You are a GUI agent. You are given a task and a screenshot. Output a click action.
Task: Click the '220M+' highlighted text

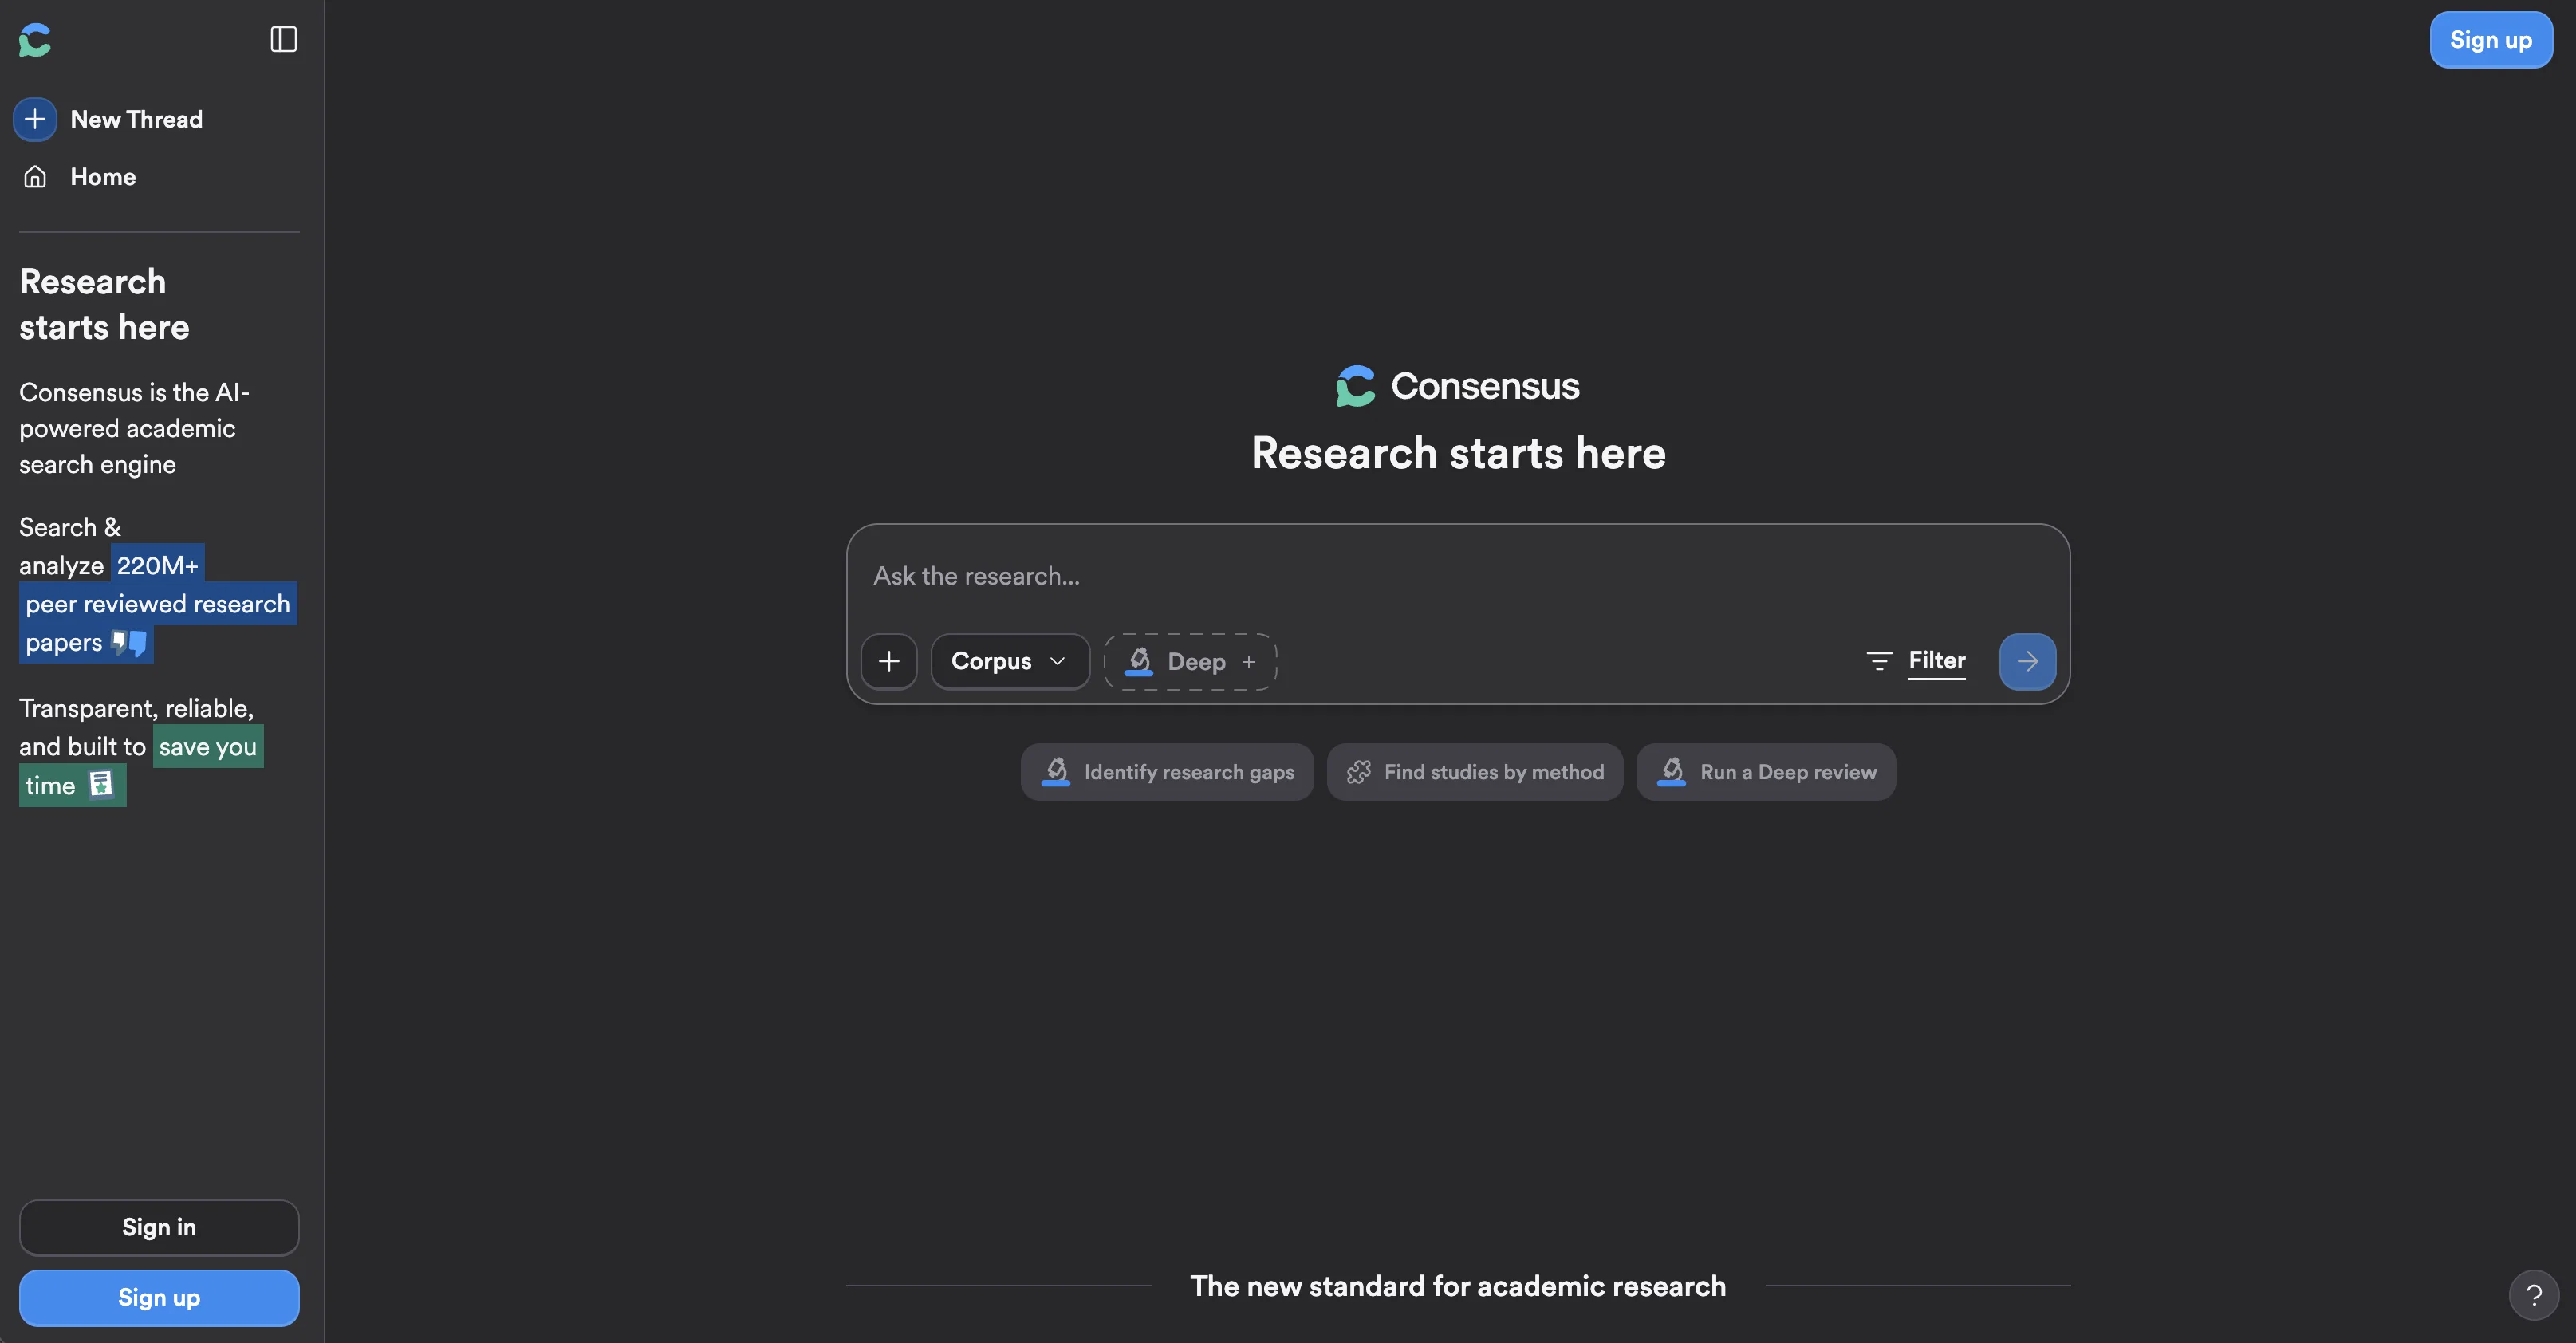point(158,565)
